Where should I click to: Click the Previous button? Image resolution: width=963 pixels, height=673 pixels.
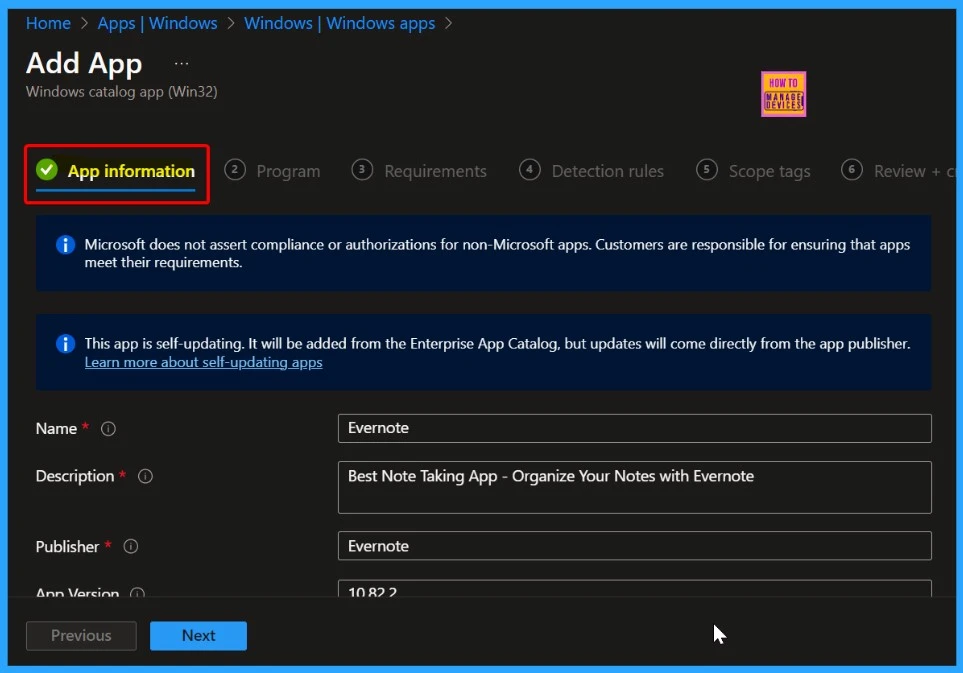81,636
